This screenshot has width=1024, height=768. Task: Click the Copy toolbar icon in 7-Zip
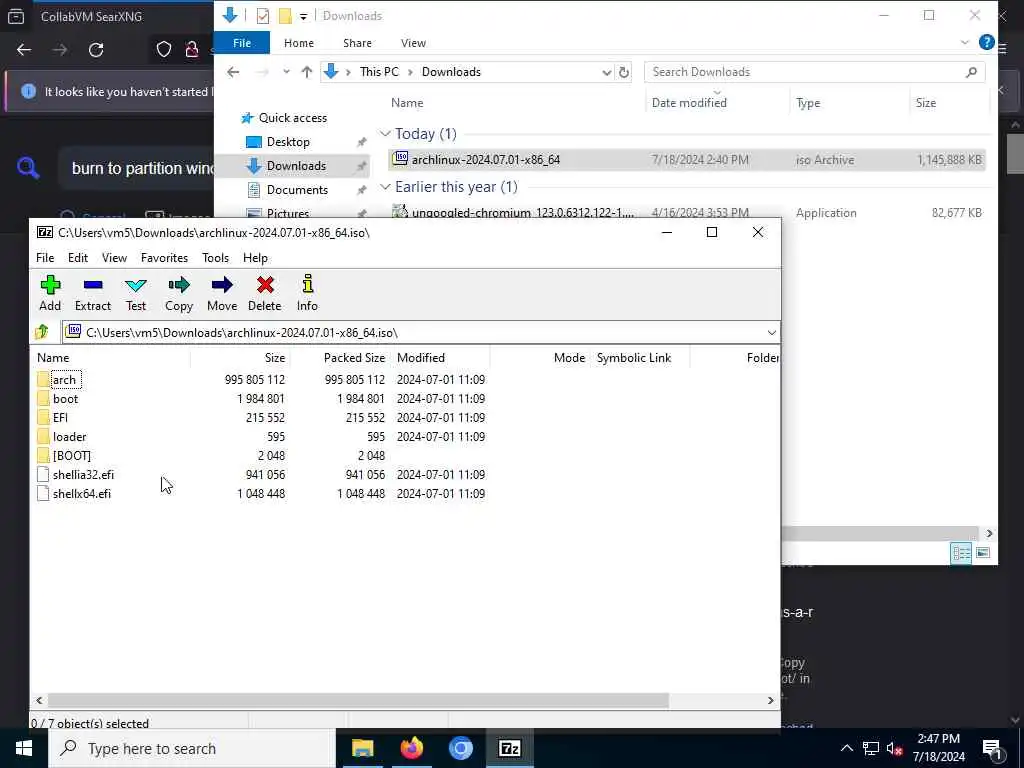(x=179, y=293)
